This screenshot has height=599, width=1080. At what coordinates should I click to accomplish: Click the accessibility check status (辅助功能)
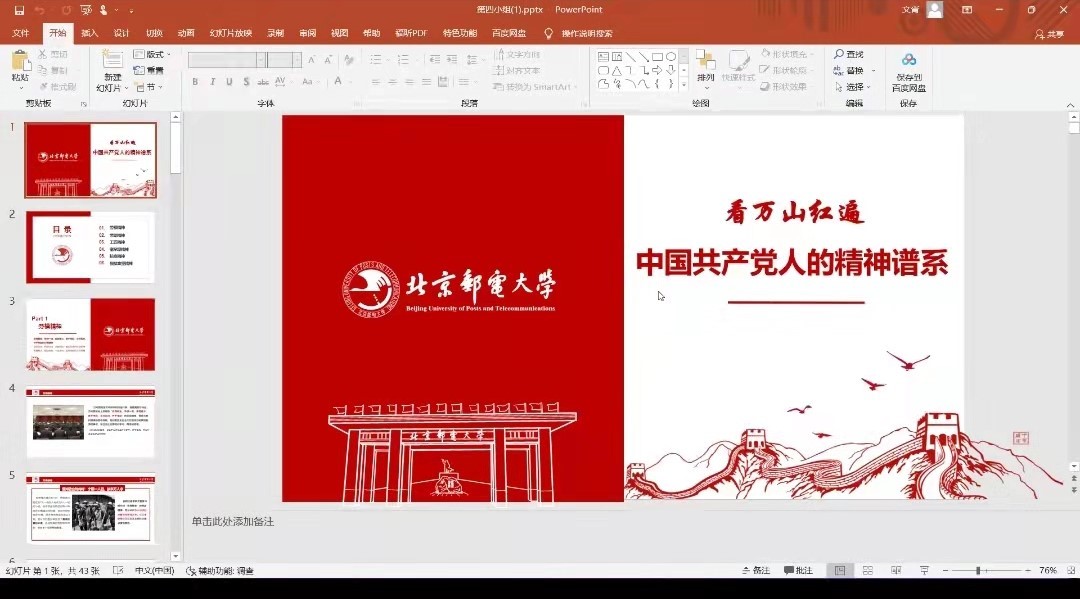coord(220,571)
